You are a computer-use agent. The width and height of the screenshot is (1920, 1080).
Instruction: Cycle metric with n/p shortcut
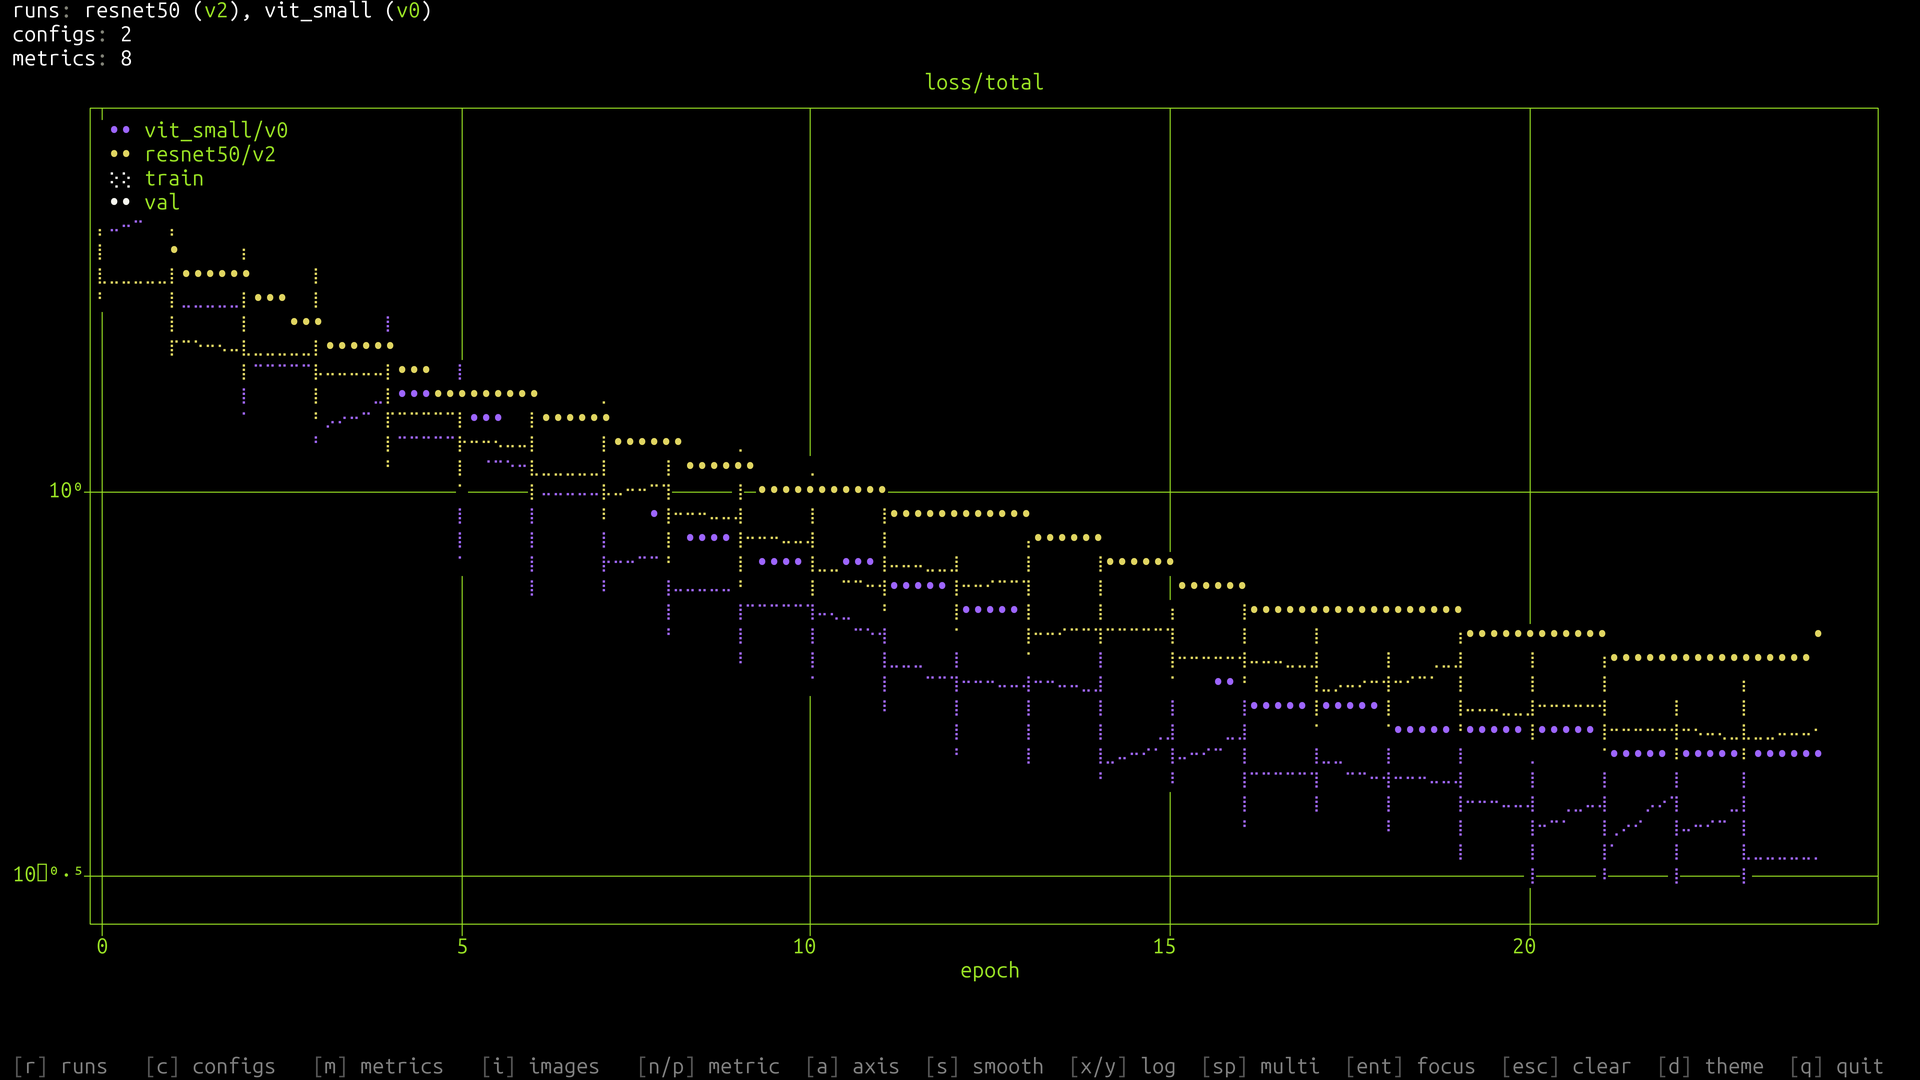pyautogui.click(x=708, y=1066)
